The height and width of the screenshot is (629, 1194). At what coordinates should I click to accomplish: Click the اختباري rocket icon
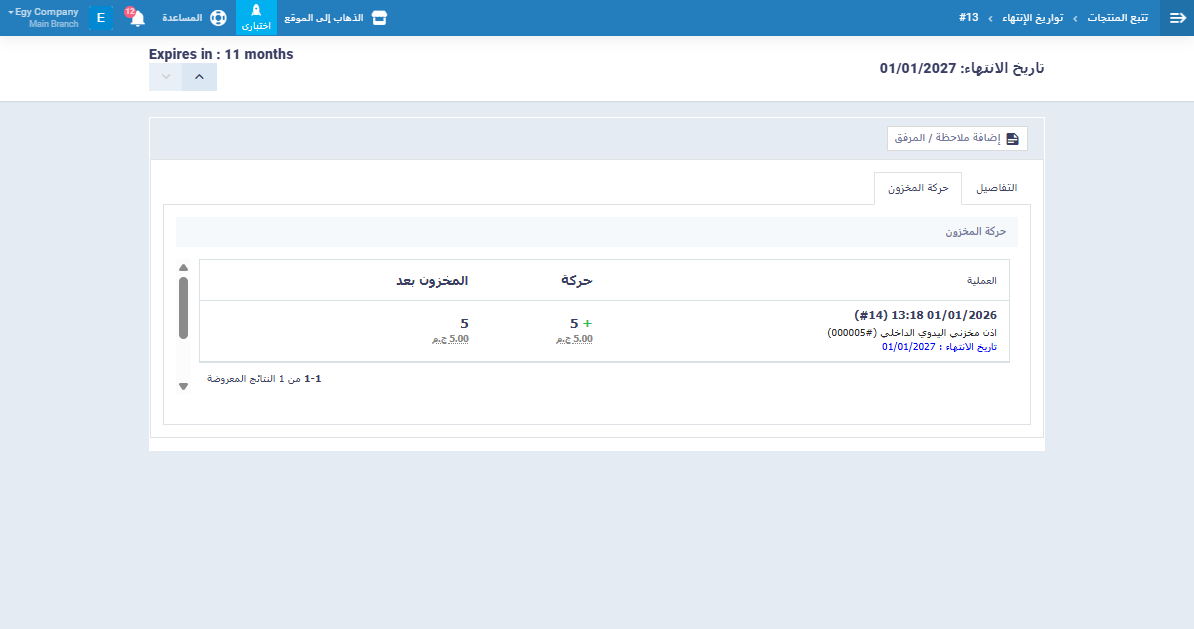256,12
